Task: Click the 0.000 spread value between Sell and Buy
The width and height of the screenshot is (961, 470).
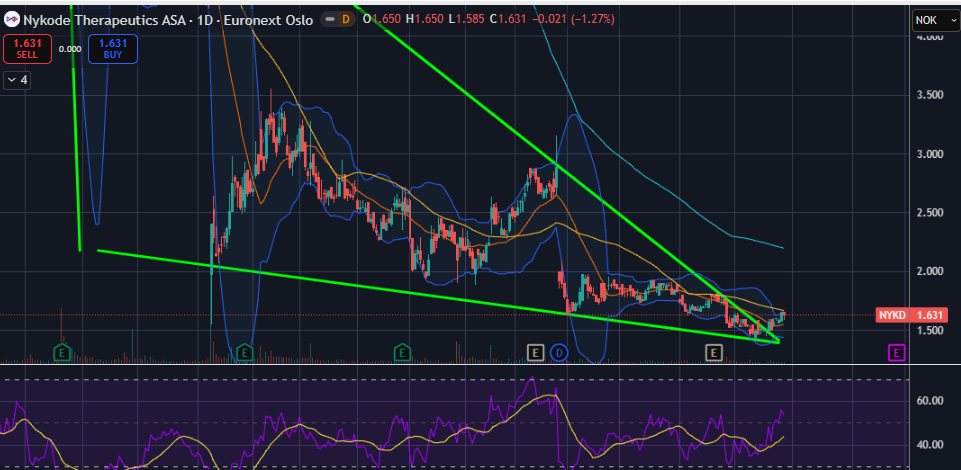Action: pyautogui.click(x=70, y=48)
